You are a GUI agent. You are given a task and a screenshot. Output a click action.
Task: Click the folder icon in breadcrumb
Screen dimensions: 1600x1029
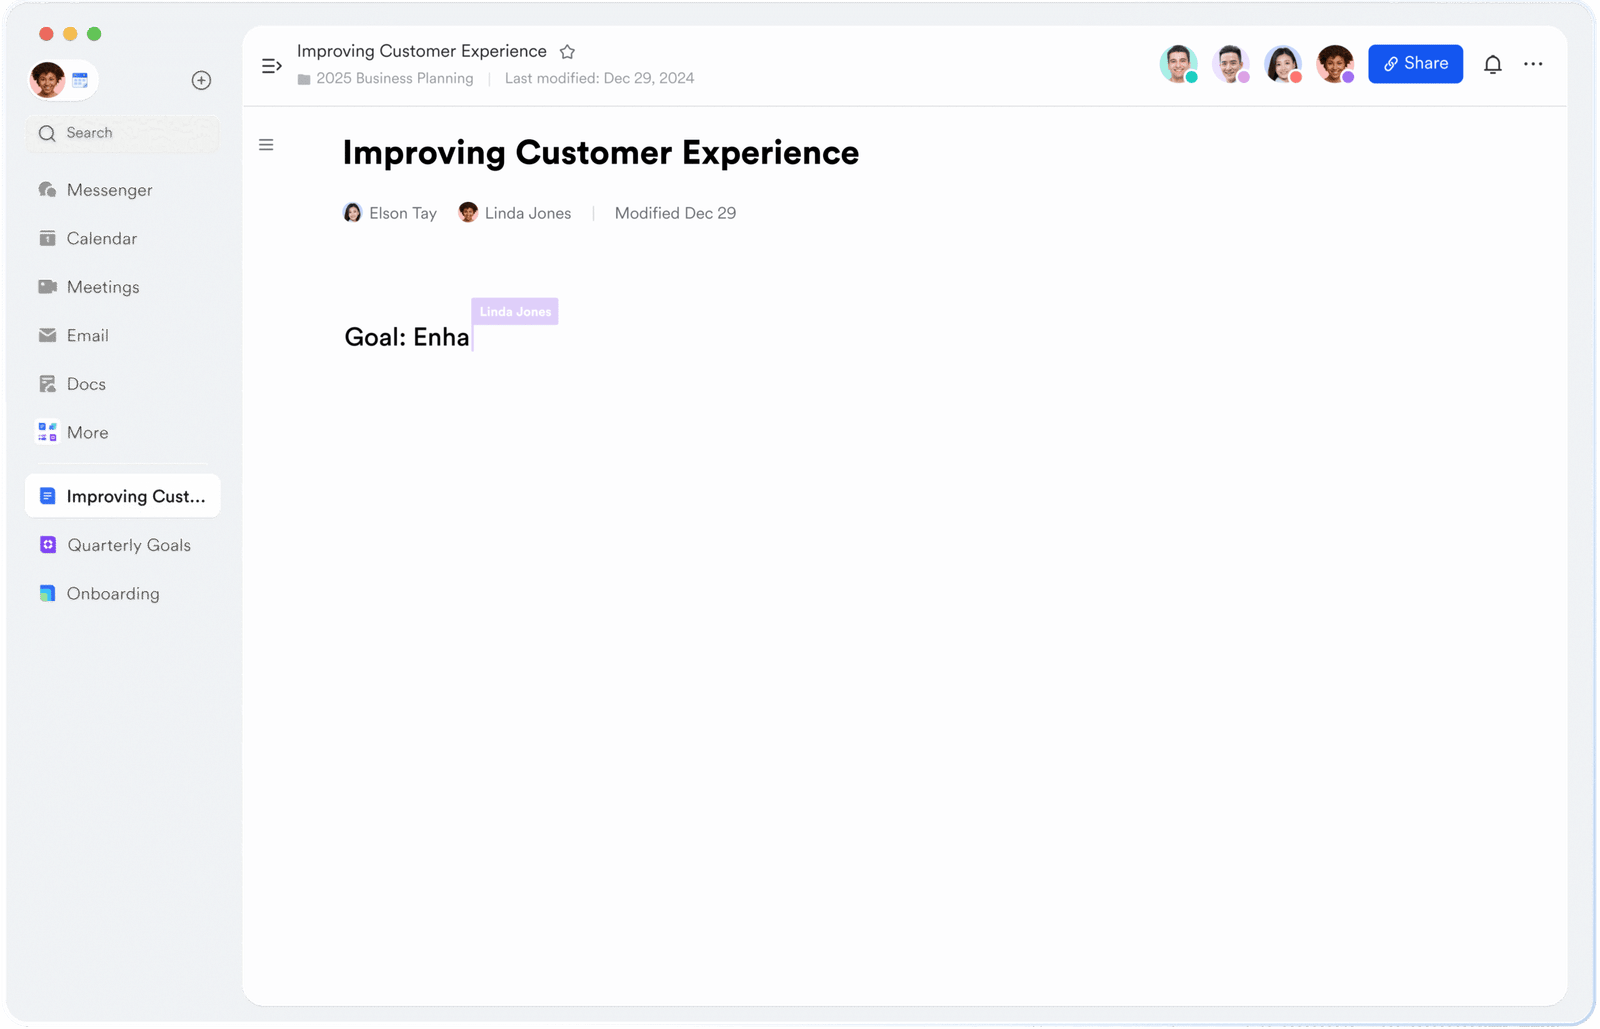(x=304, y=79)
